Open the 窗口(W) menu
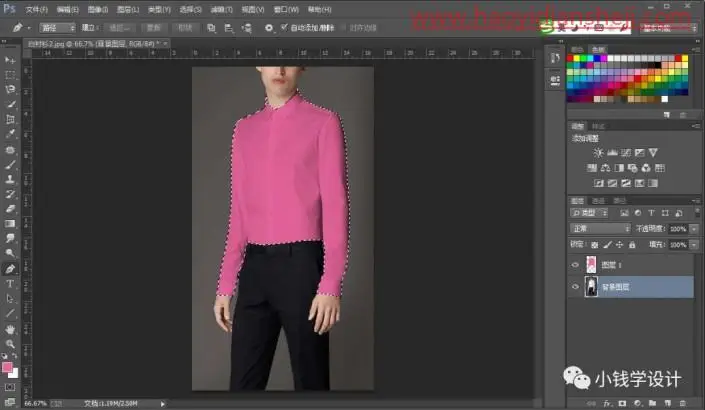Screen dimensions: 705x410 pos(286,9)
